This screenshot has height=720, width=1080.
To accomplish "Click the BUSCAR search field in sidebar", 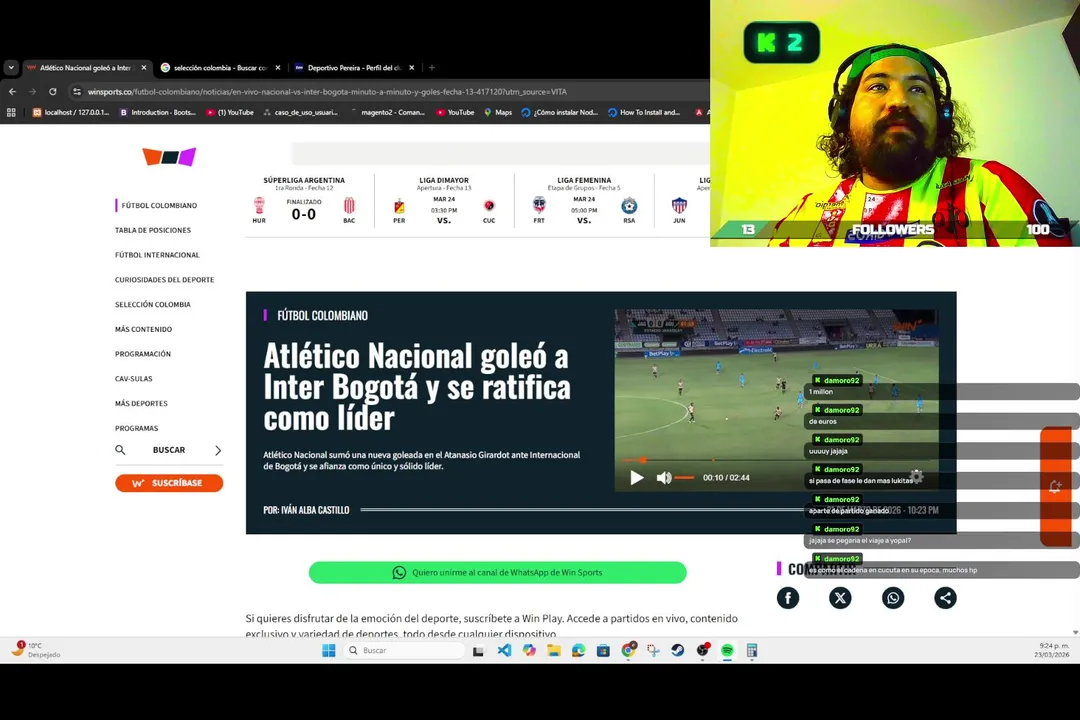I will 169,450.
